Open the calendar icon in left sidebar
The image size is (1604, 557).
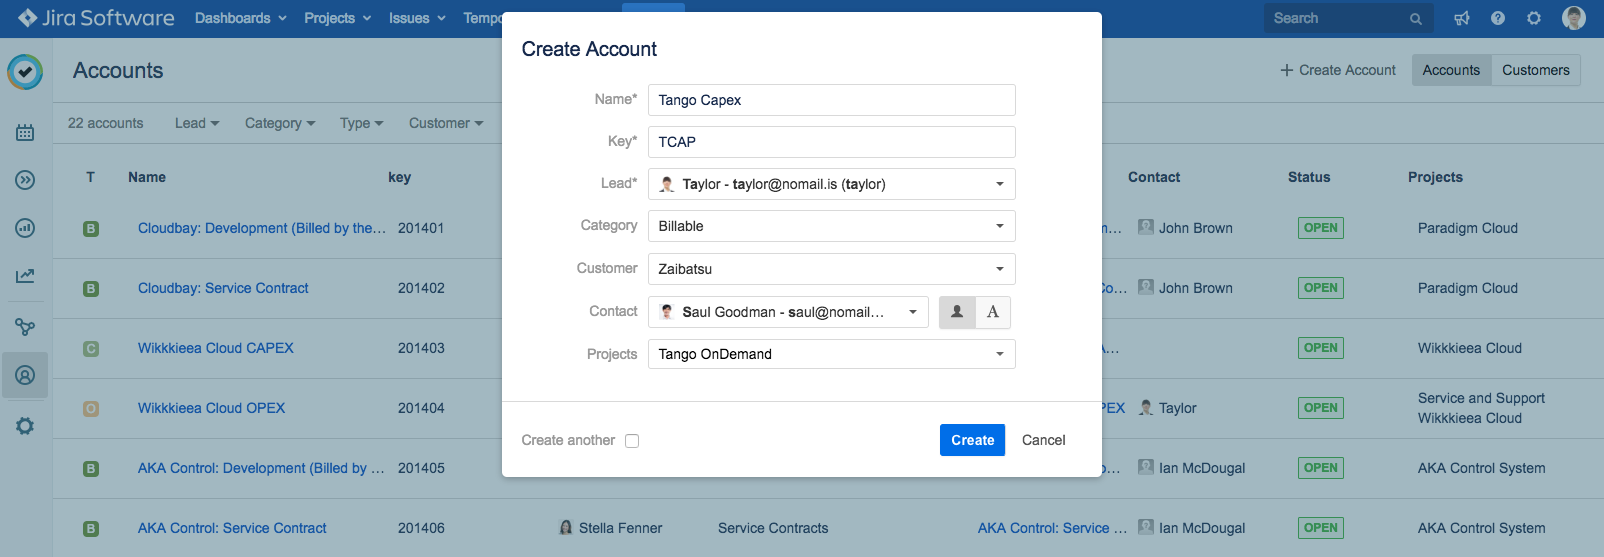click(25, 132)
